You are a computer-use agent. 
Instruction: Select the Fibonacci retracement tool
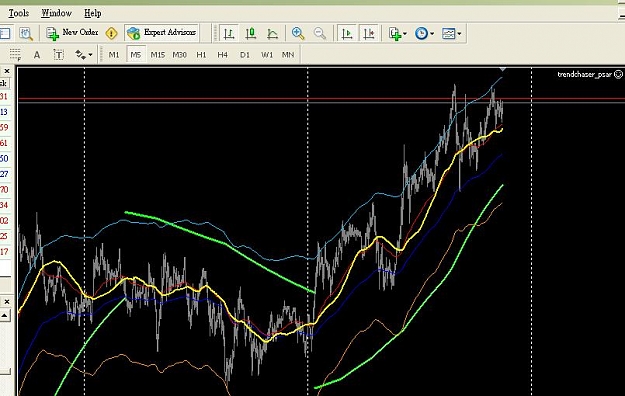pos(15,55)
